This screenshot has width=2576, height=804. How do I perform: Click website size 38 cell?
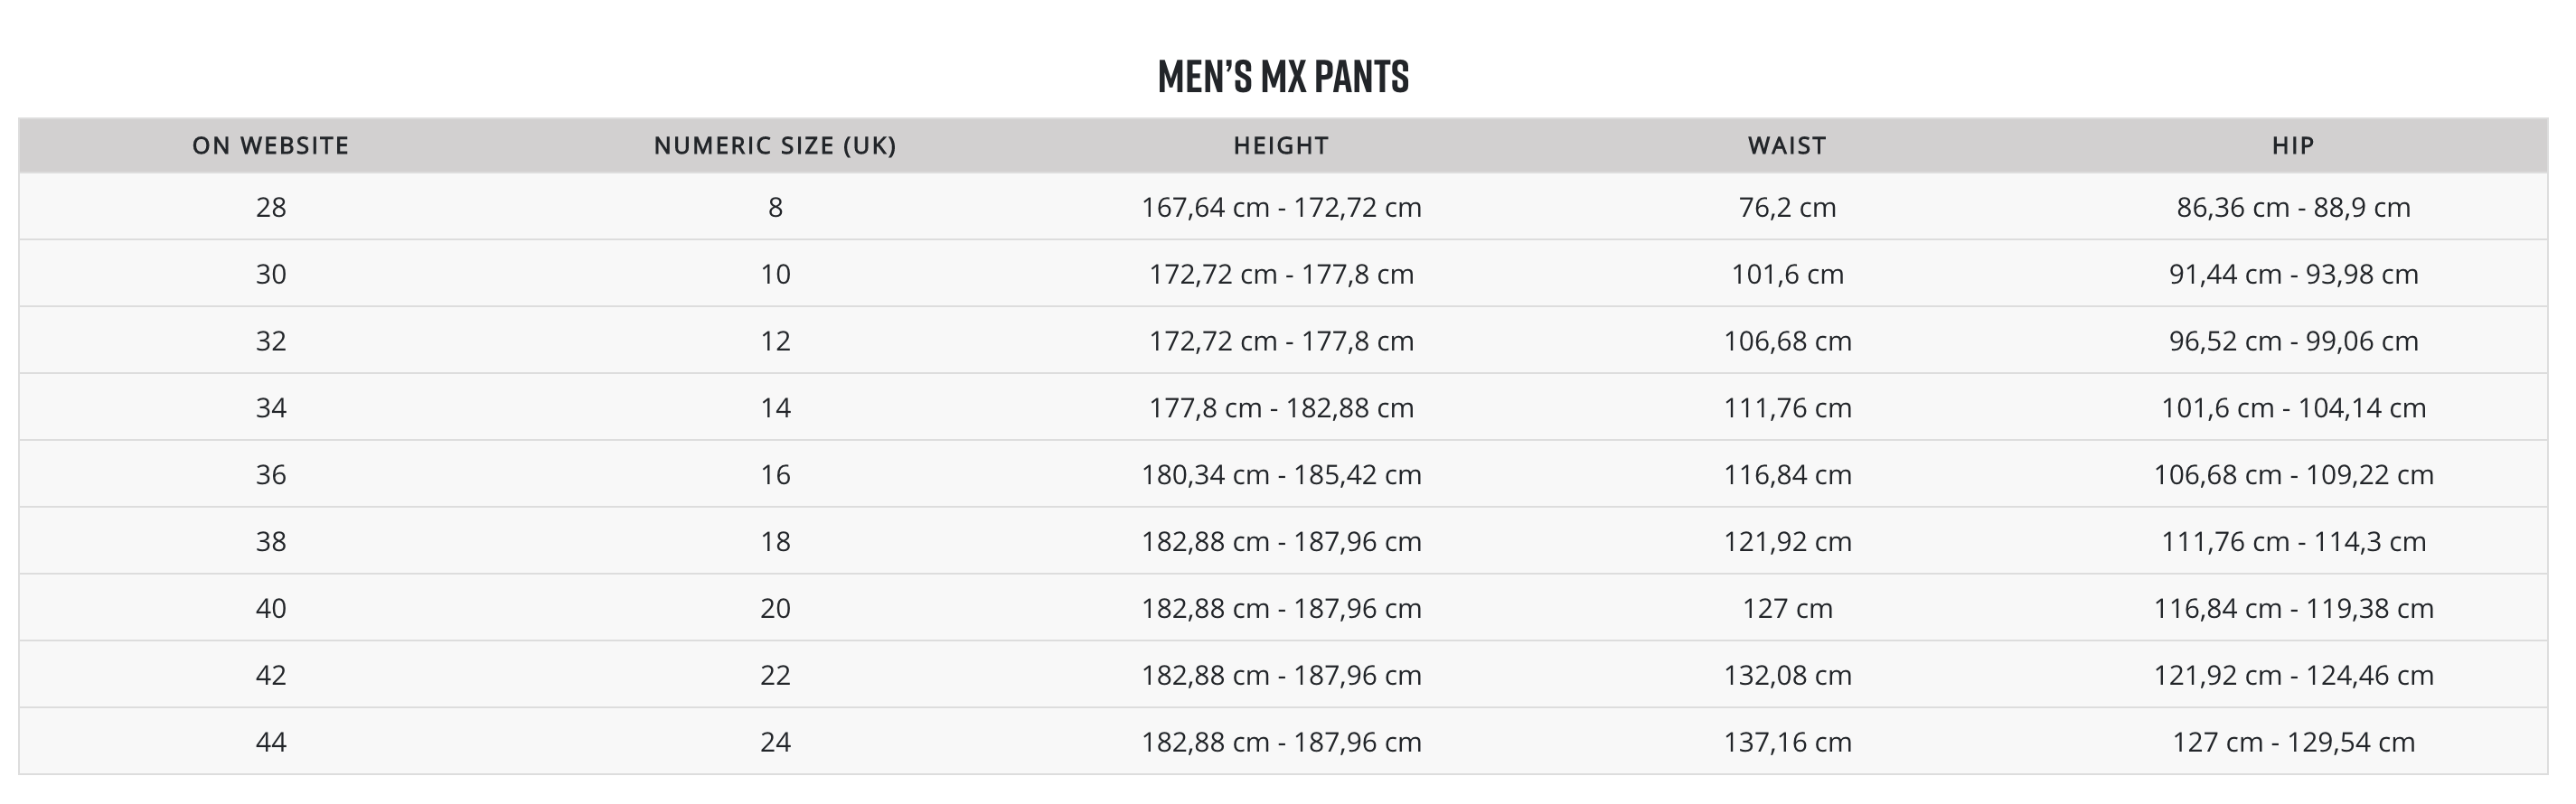pyautogui.click(x=271, y=542)
